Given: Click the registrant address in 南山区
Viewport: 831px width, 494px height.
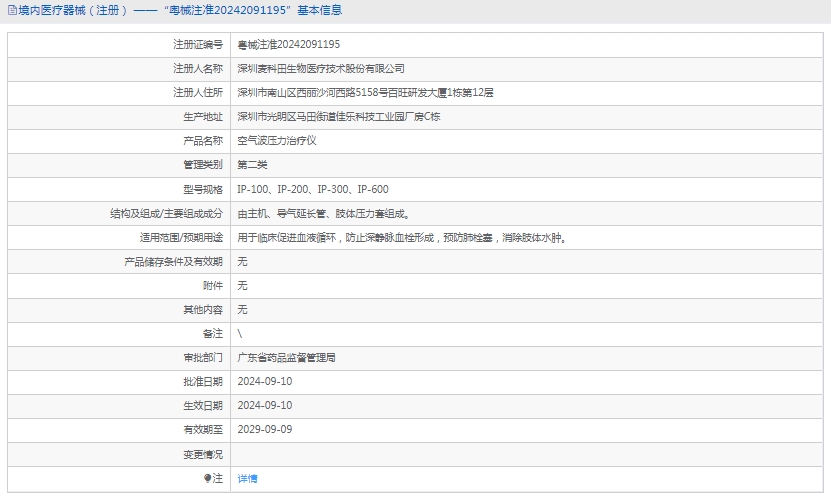Looking at the screenshot, I should coord(365,93).
